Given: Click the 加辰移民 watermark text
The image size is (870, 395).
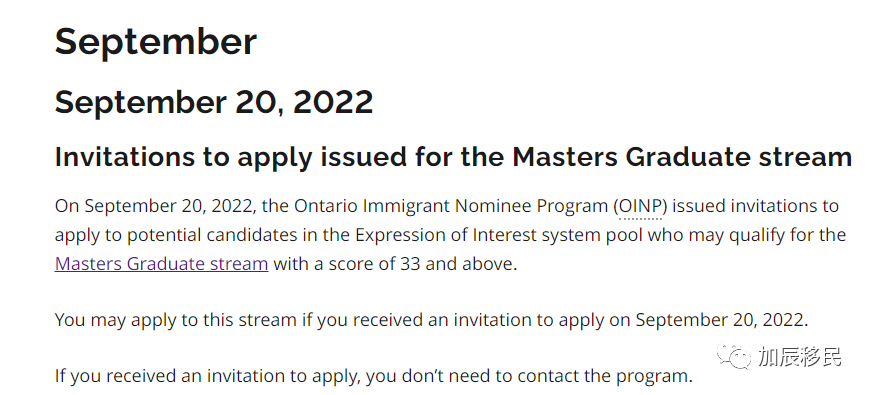Looking at the screenshot, I should 800,356.
